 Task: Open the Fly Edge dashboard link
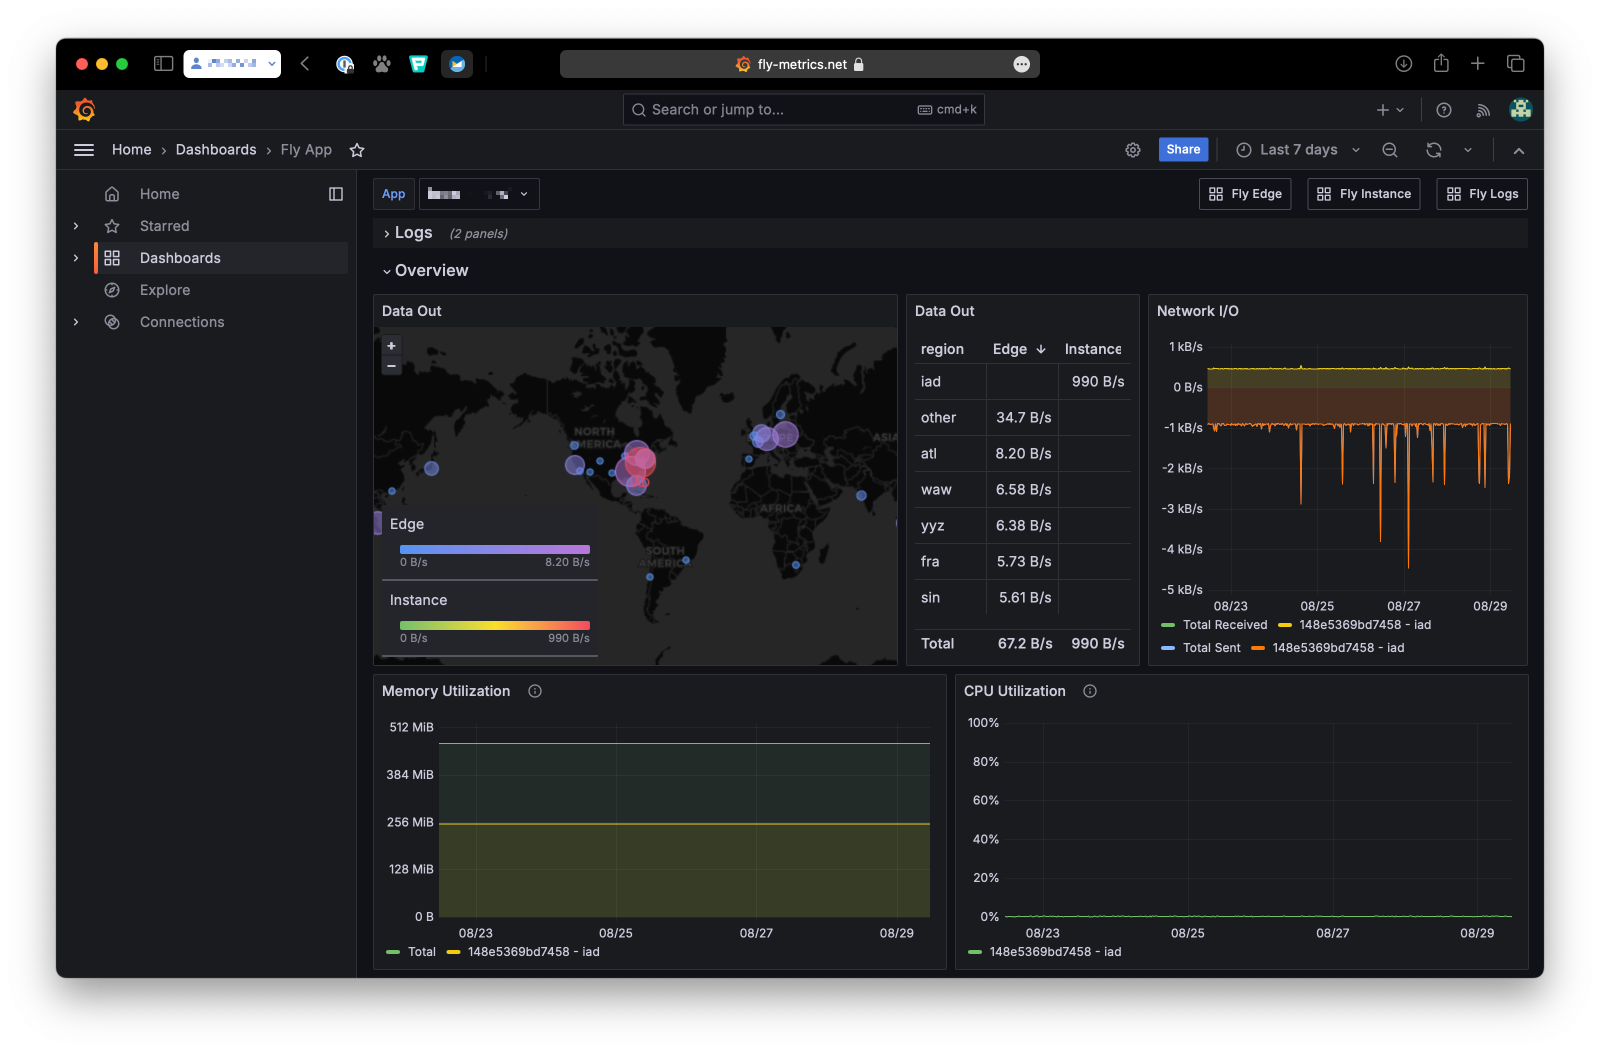click(1245, 194)
